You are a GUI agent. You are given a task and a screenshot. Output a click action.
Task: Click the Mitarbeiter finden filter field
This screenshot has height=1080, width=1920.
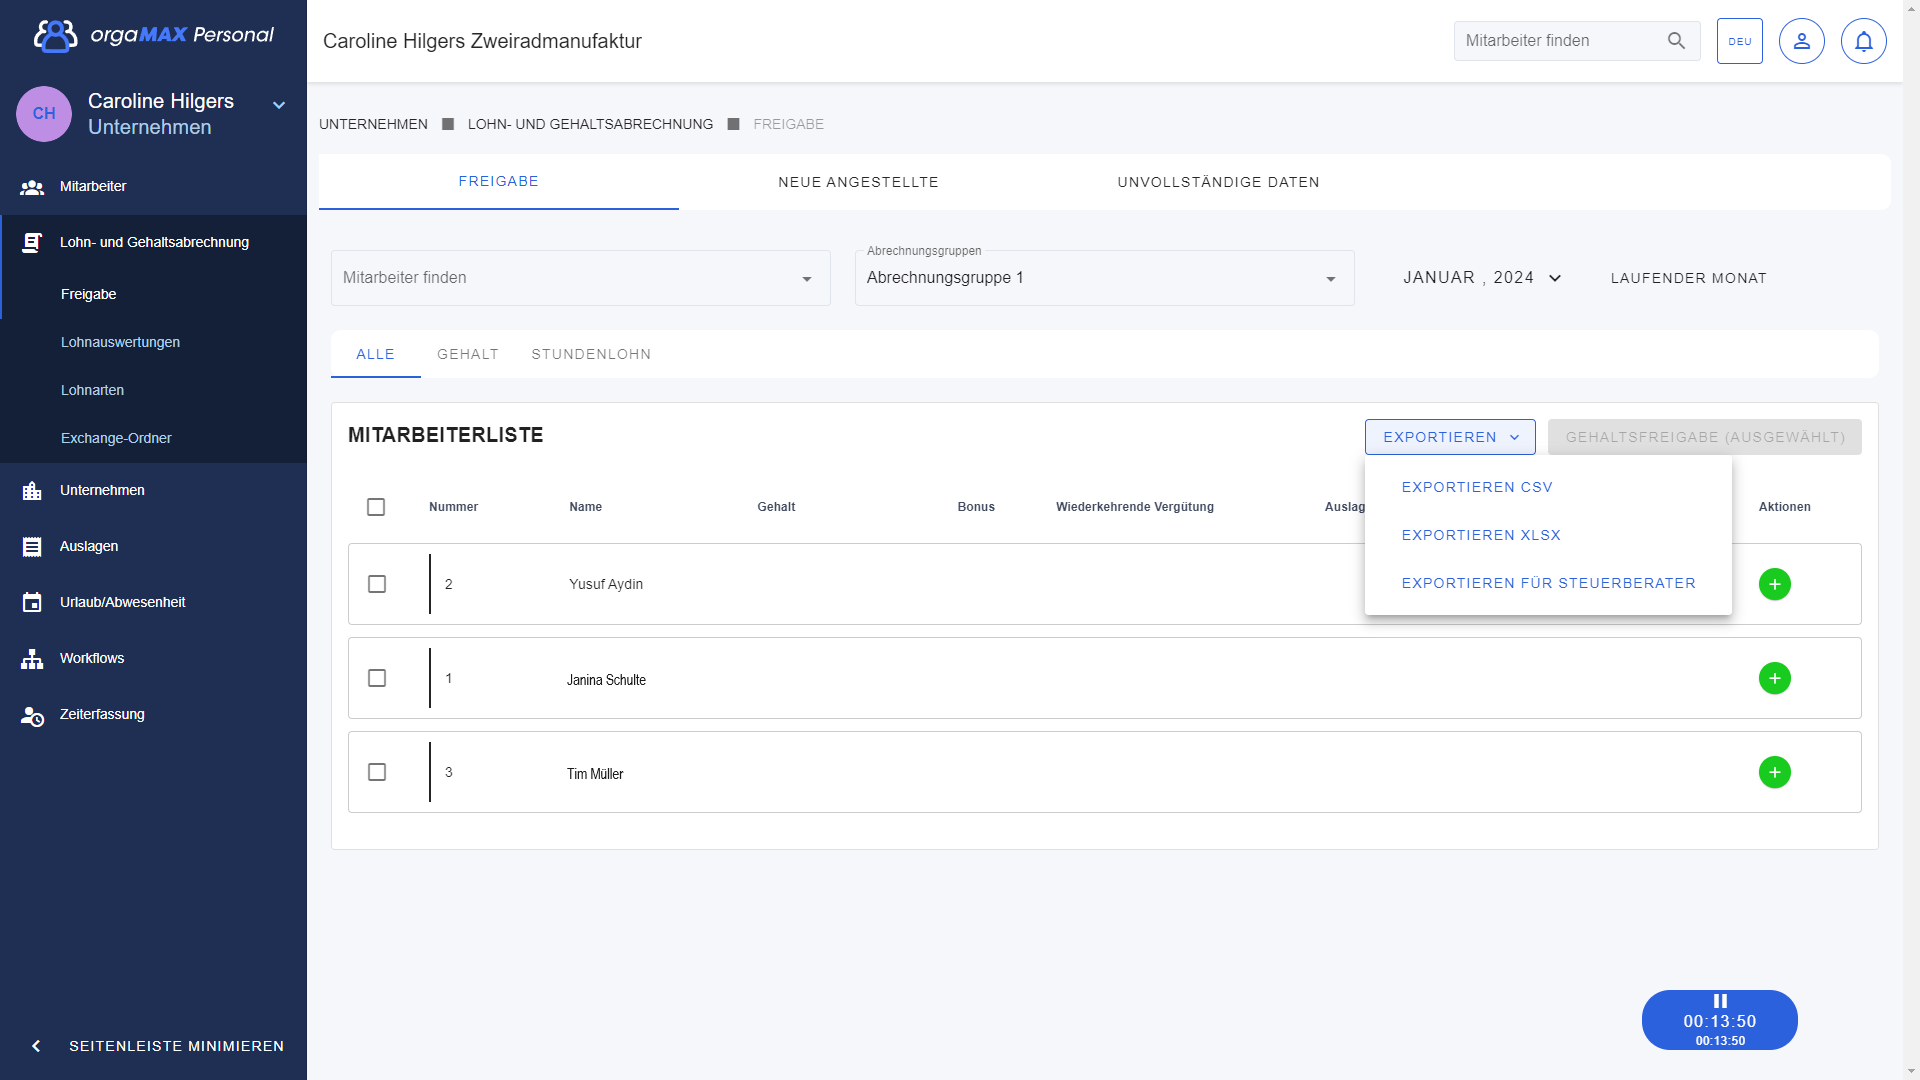pyautogui.click(x=570, y=278)
